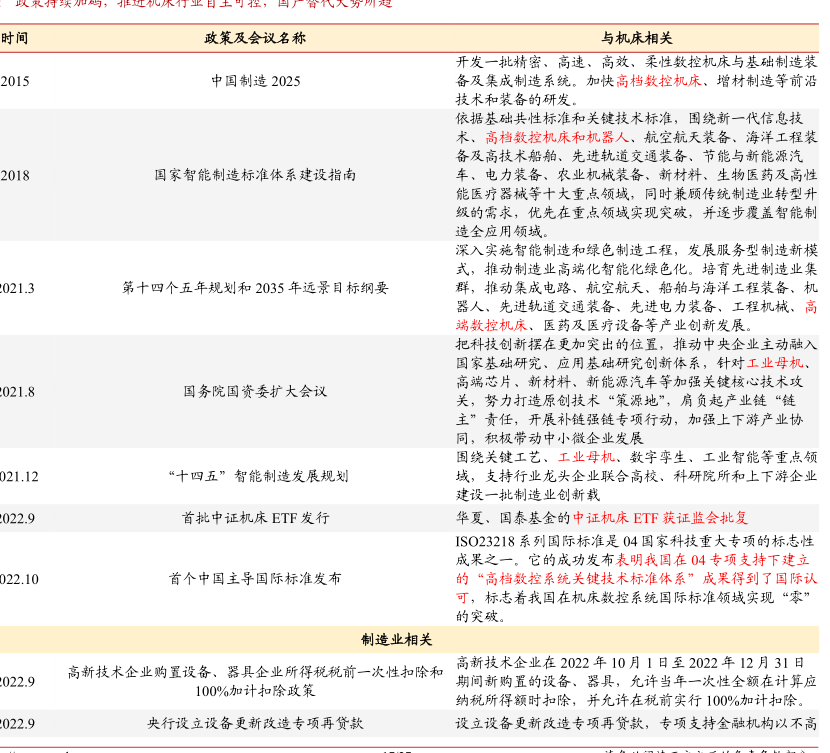
Task: Click red text 中证机床 ETF 获证监会批复
Action: point(660,518)
